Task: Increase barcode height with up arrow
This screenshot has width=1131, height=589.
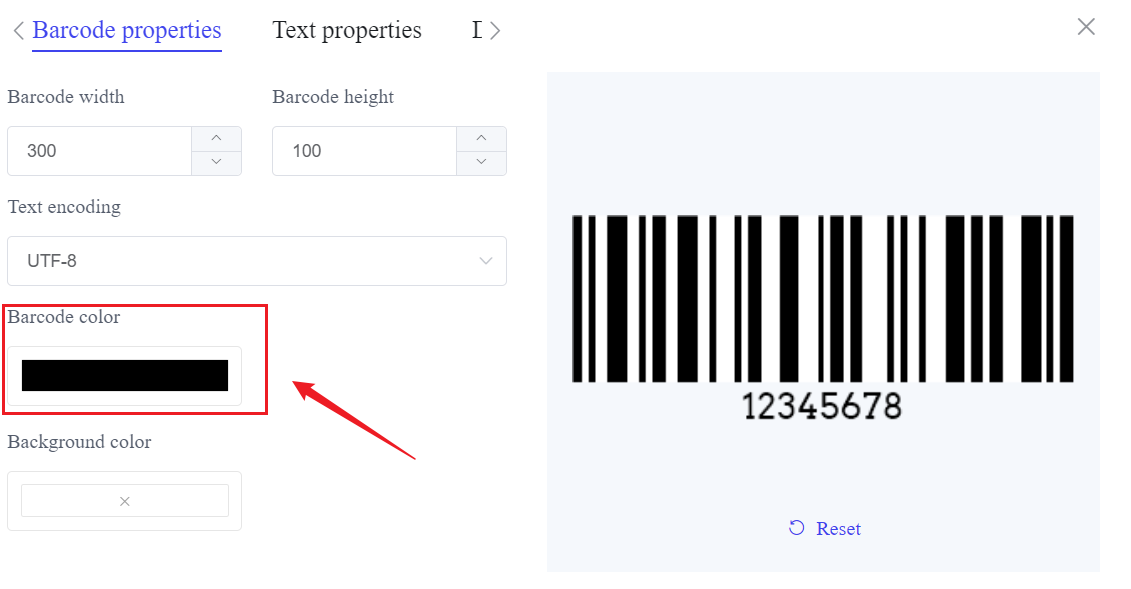Action: (x=481, y=139)
